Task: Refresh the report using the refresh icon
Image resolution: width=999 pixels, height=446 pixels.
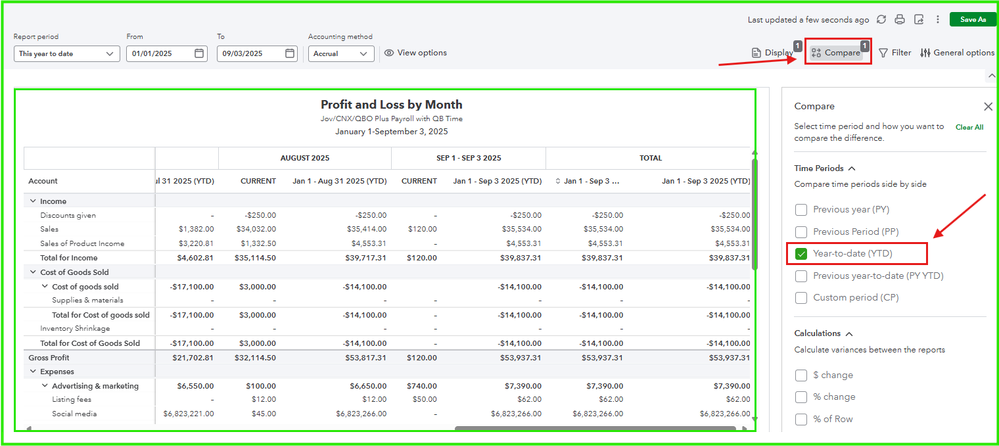Action: (x=881, y=20)
